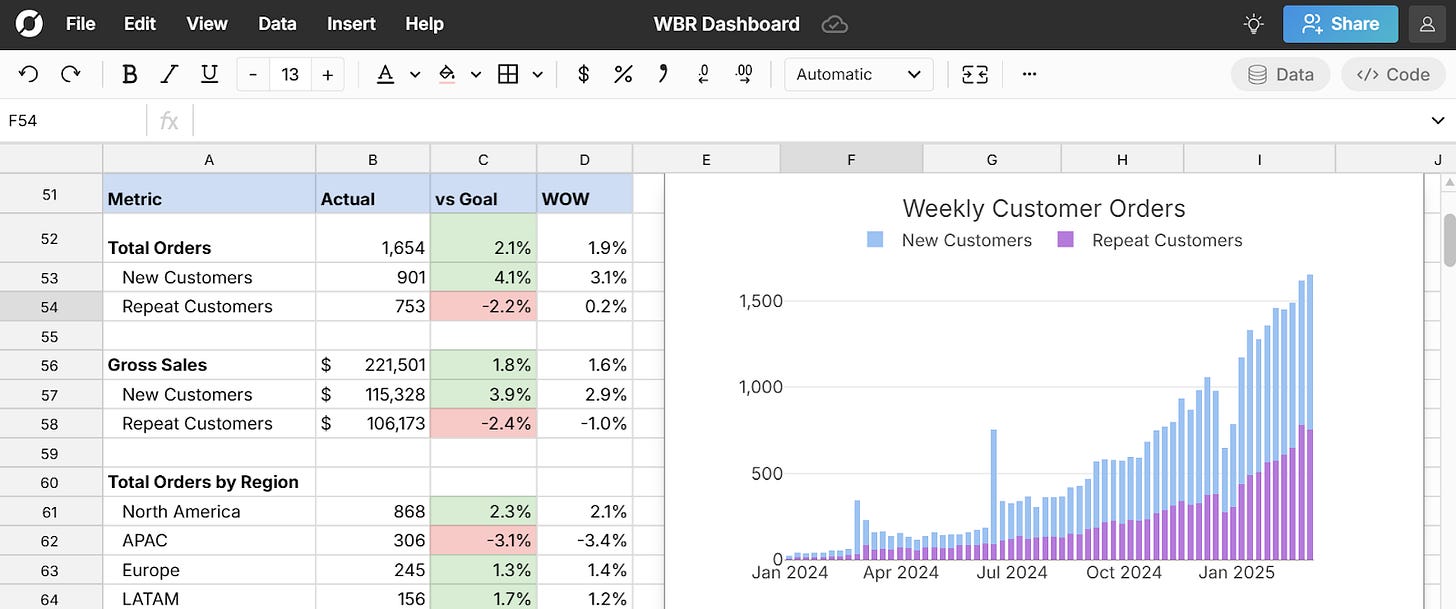This screenshot has height=609, width=1456.
Task: Edit the font size field showing 13
Action: coord(290,75)
